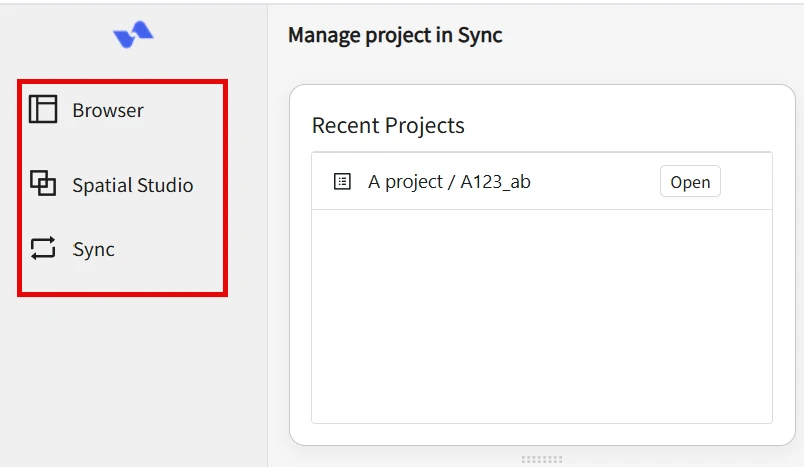Viewport: 804px width, 467px height.
Task: Click the list icon beside A project
Action: [342, 181]
